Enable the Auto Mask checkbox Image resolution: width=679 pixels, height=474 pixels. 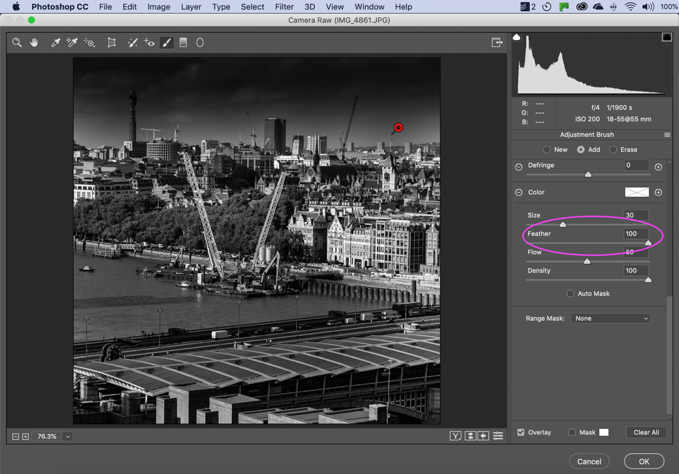click(570, 294)
